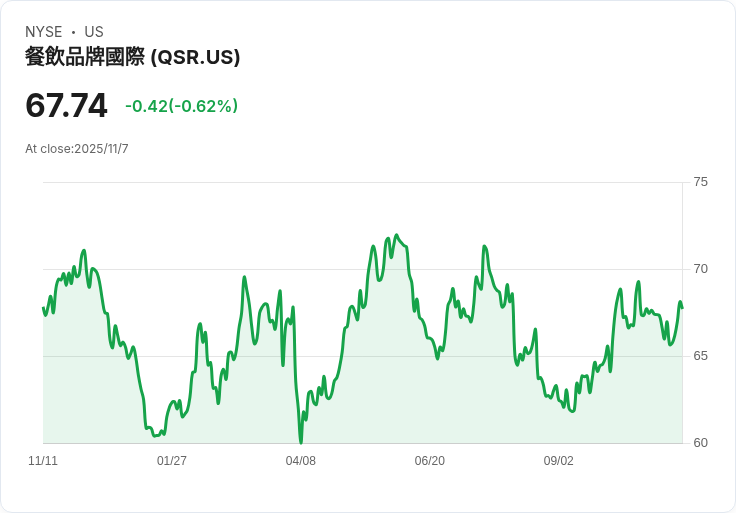Click the chart's highest peak near 72
The image size is (736, 513).
pyautogui.click(x=396, y=235)
